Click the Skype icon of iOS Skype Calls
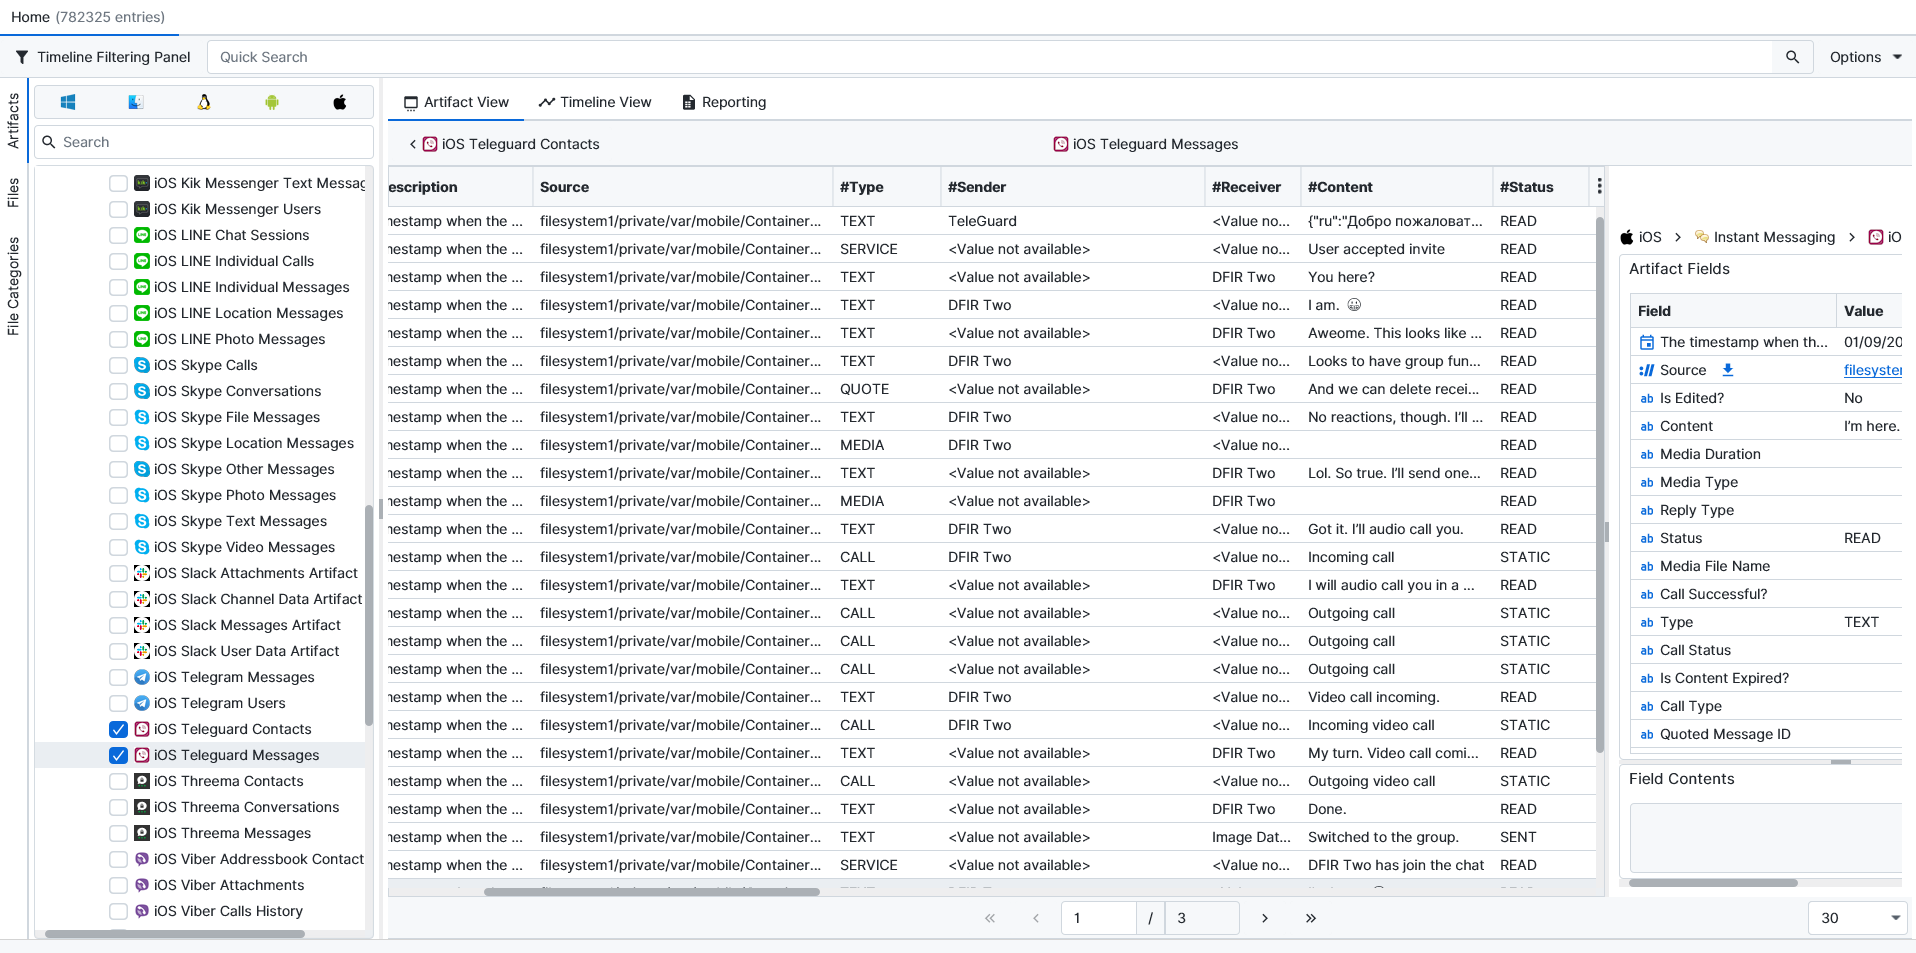The height and width of the screenshot is (953, 1916). (142, 365)
